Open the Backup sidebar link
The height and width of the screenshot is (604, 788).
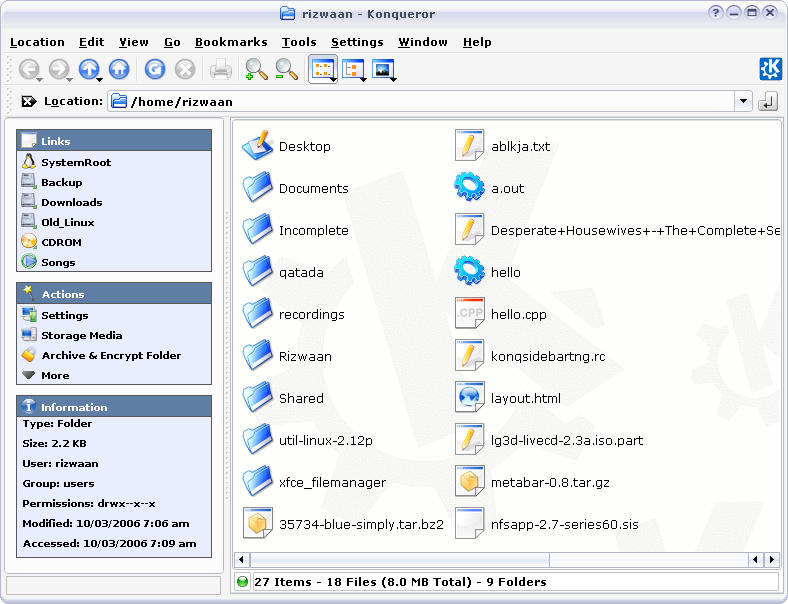coord(52,182)
